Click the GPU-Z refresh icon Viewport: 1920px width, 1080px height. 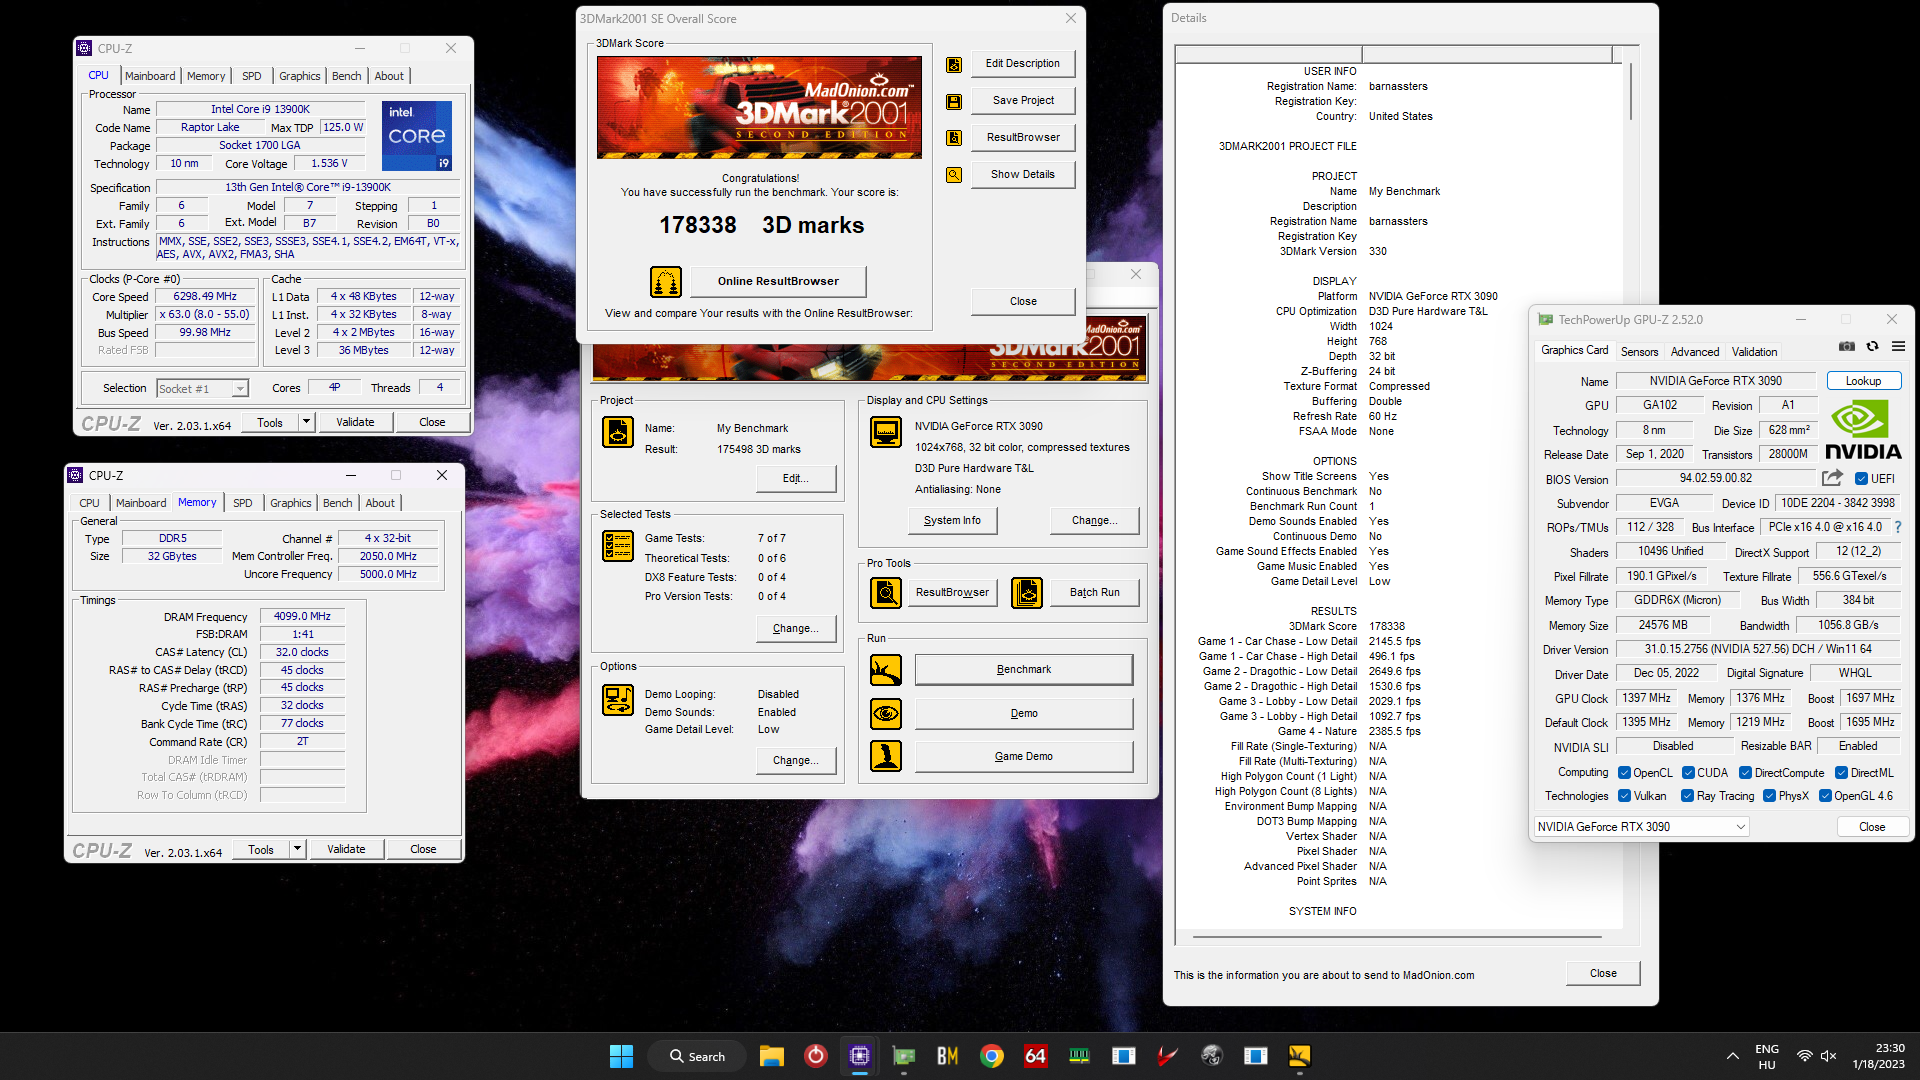(x=1872, y=347)
